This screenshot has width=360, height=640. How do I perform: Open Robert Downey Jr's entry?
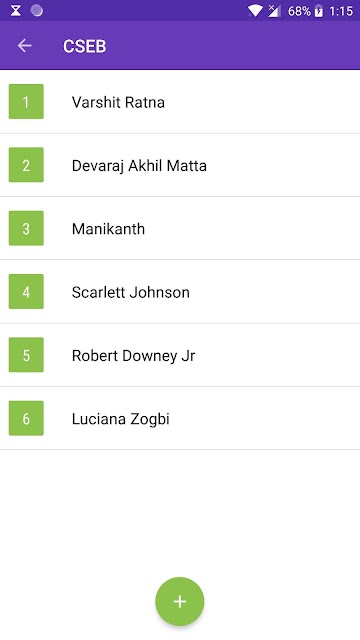[180, 355]
